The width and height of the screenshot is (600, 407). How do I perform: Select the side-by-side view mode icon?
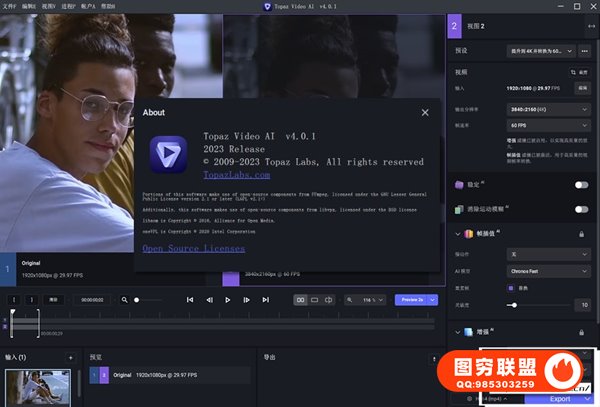click(x=300, y=299)
